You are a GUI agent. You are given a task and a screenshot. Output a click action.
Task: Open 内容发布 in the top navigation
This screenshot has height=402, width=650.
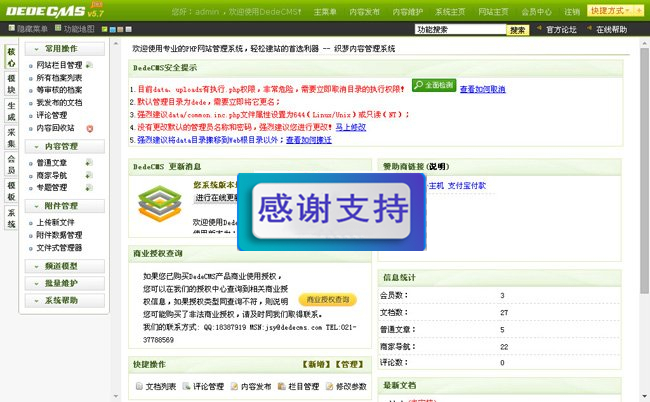(364, 12)
